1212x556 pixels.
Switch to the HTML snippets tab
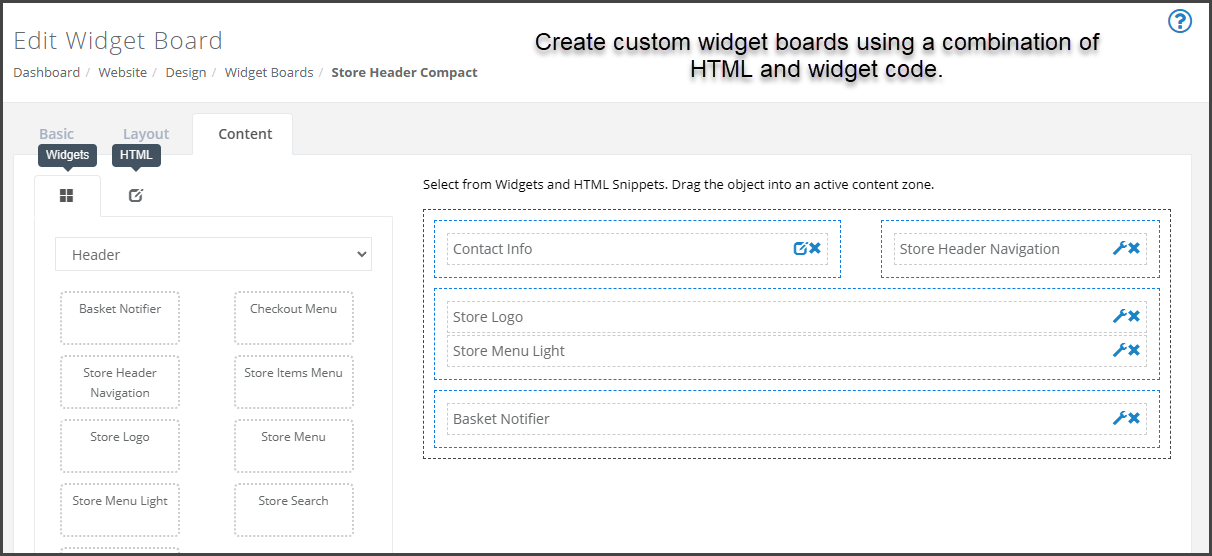[x=136, y=196]
